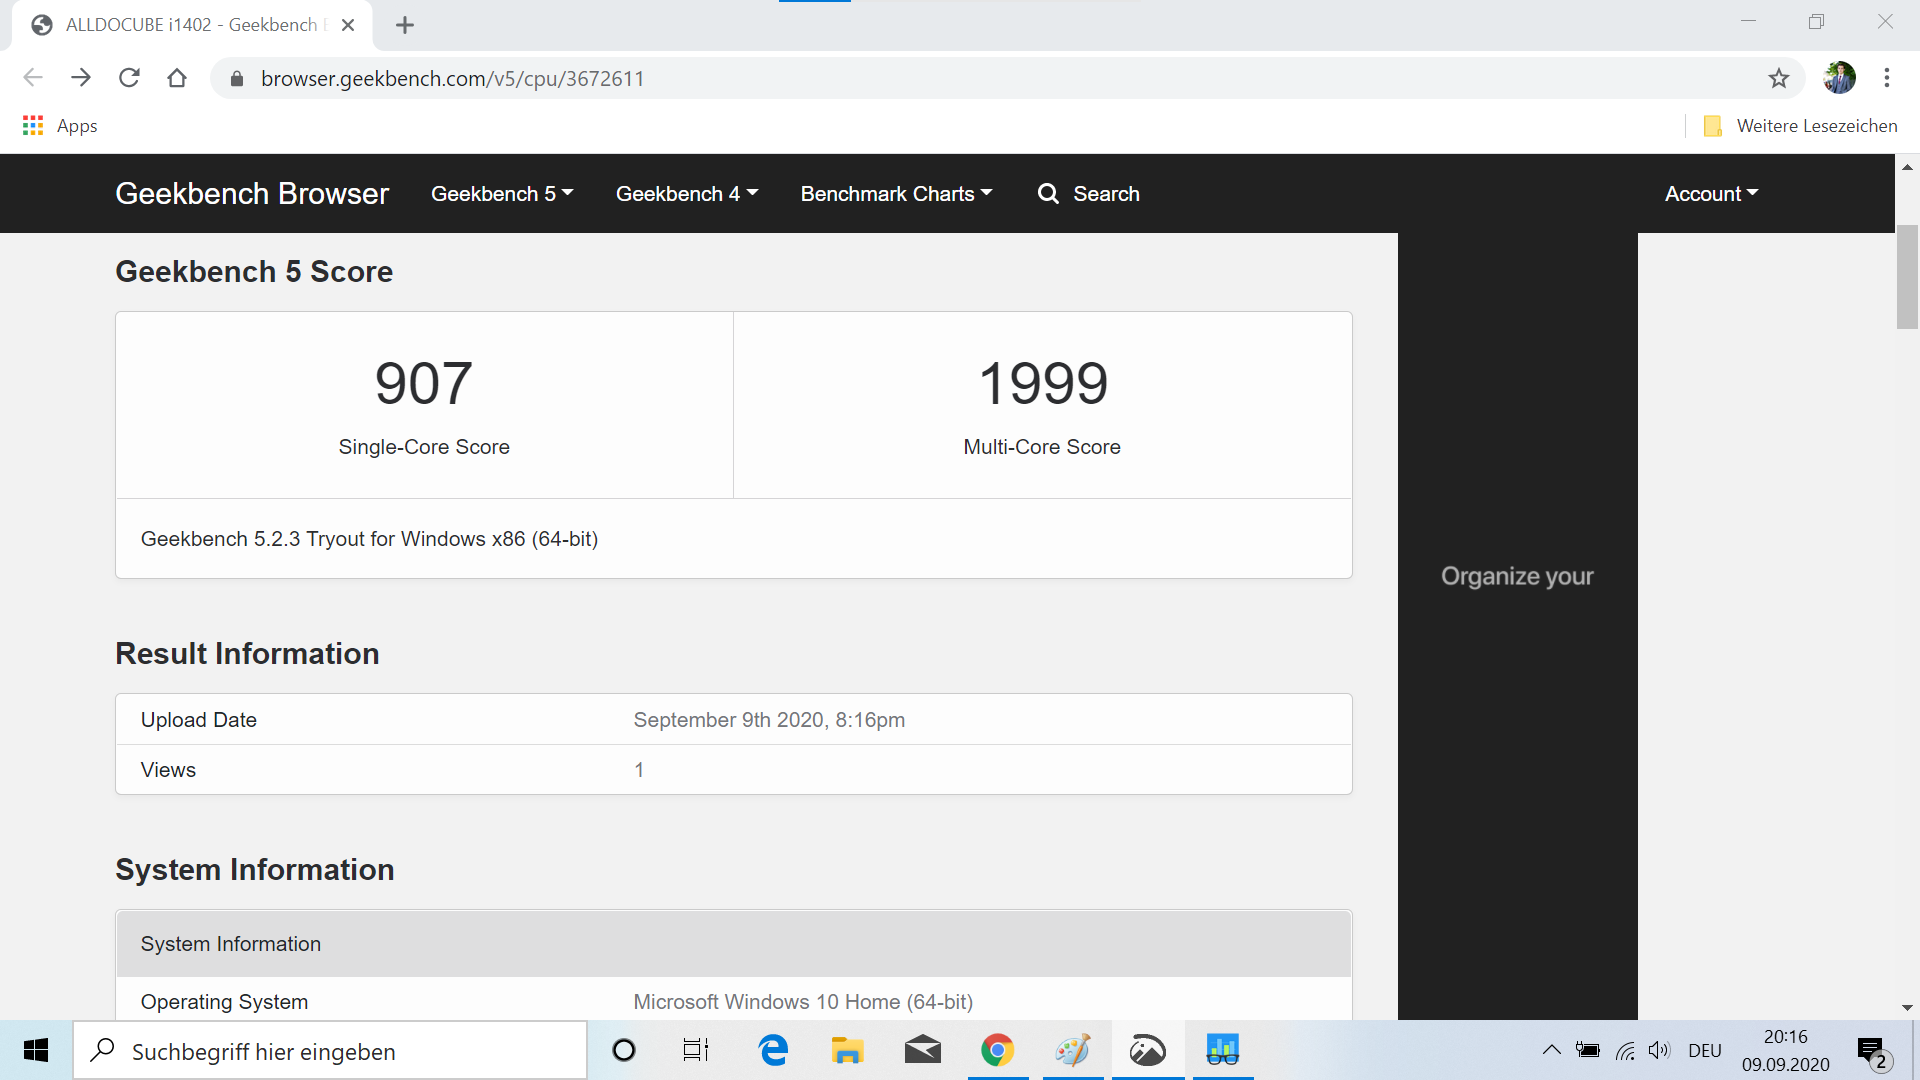Open the clock showing 20:16
1920x1080 pixels.
[1786, 1050]
